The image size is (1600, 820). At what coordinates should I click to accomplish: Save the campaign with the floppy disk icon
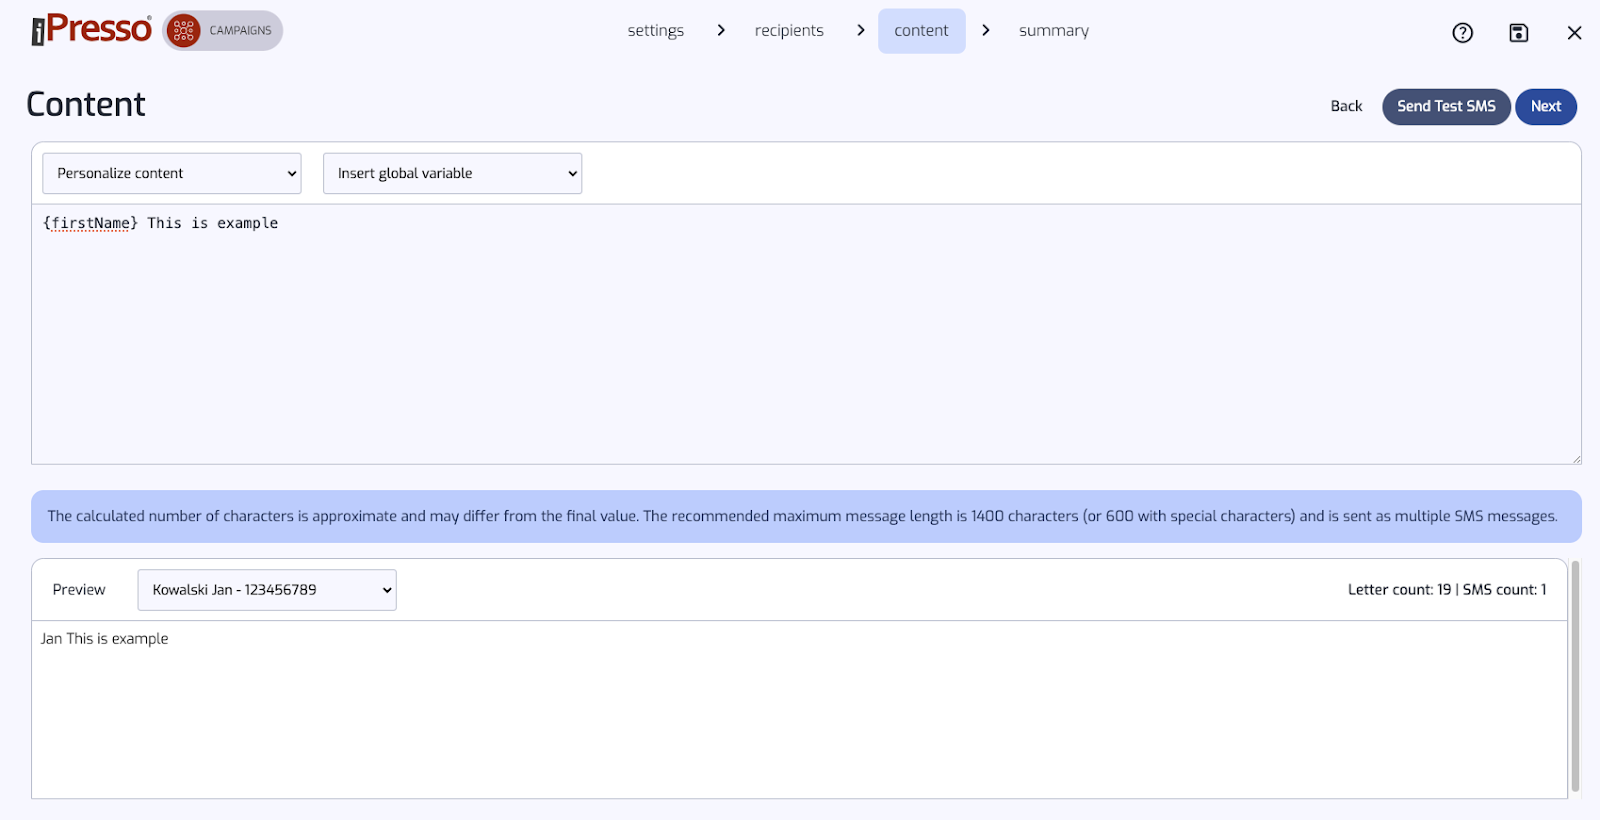(x=1518, y=33)
